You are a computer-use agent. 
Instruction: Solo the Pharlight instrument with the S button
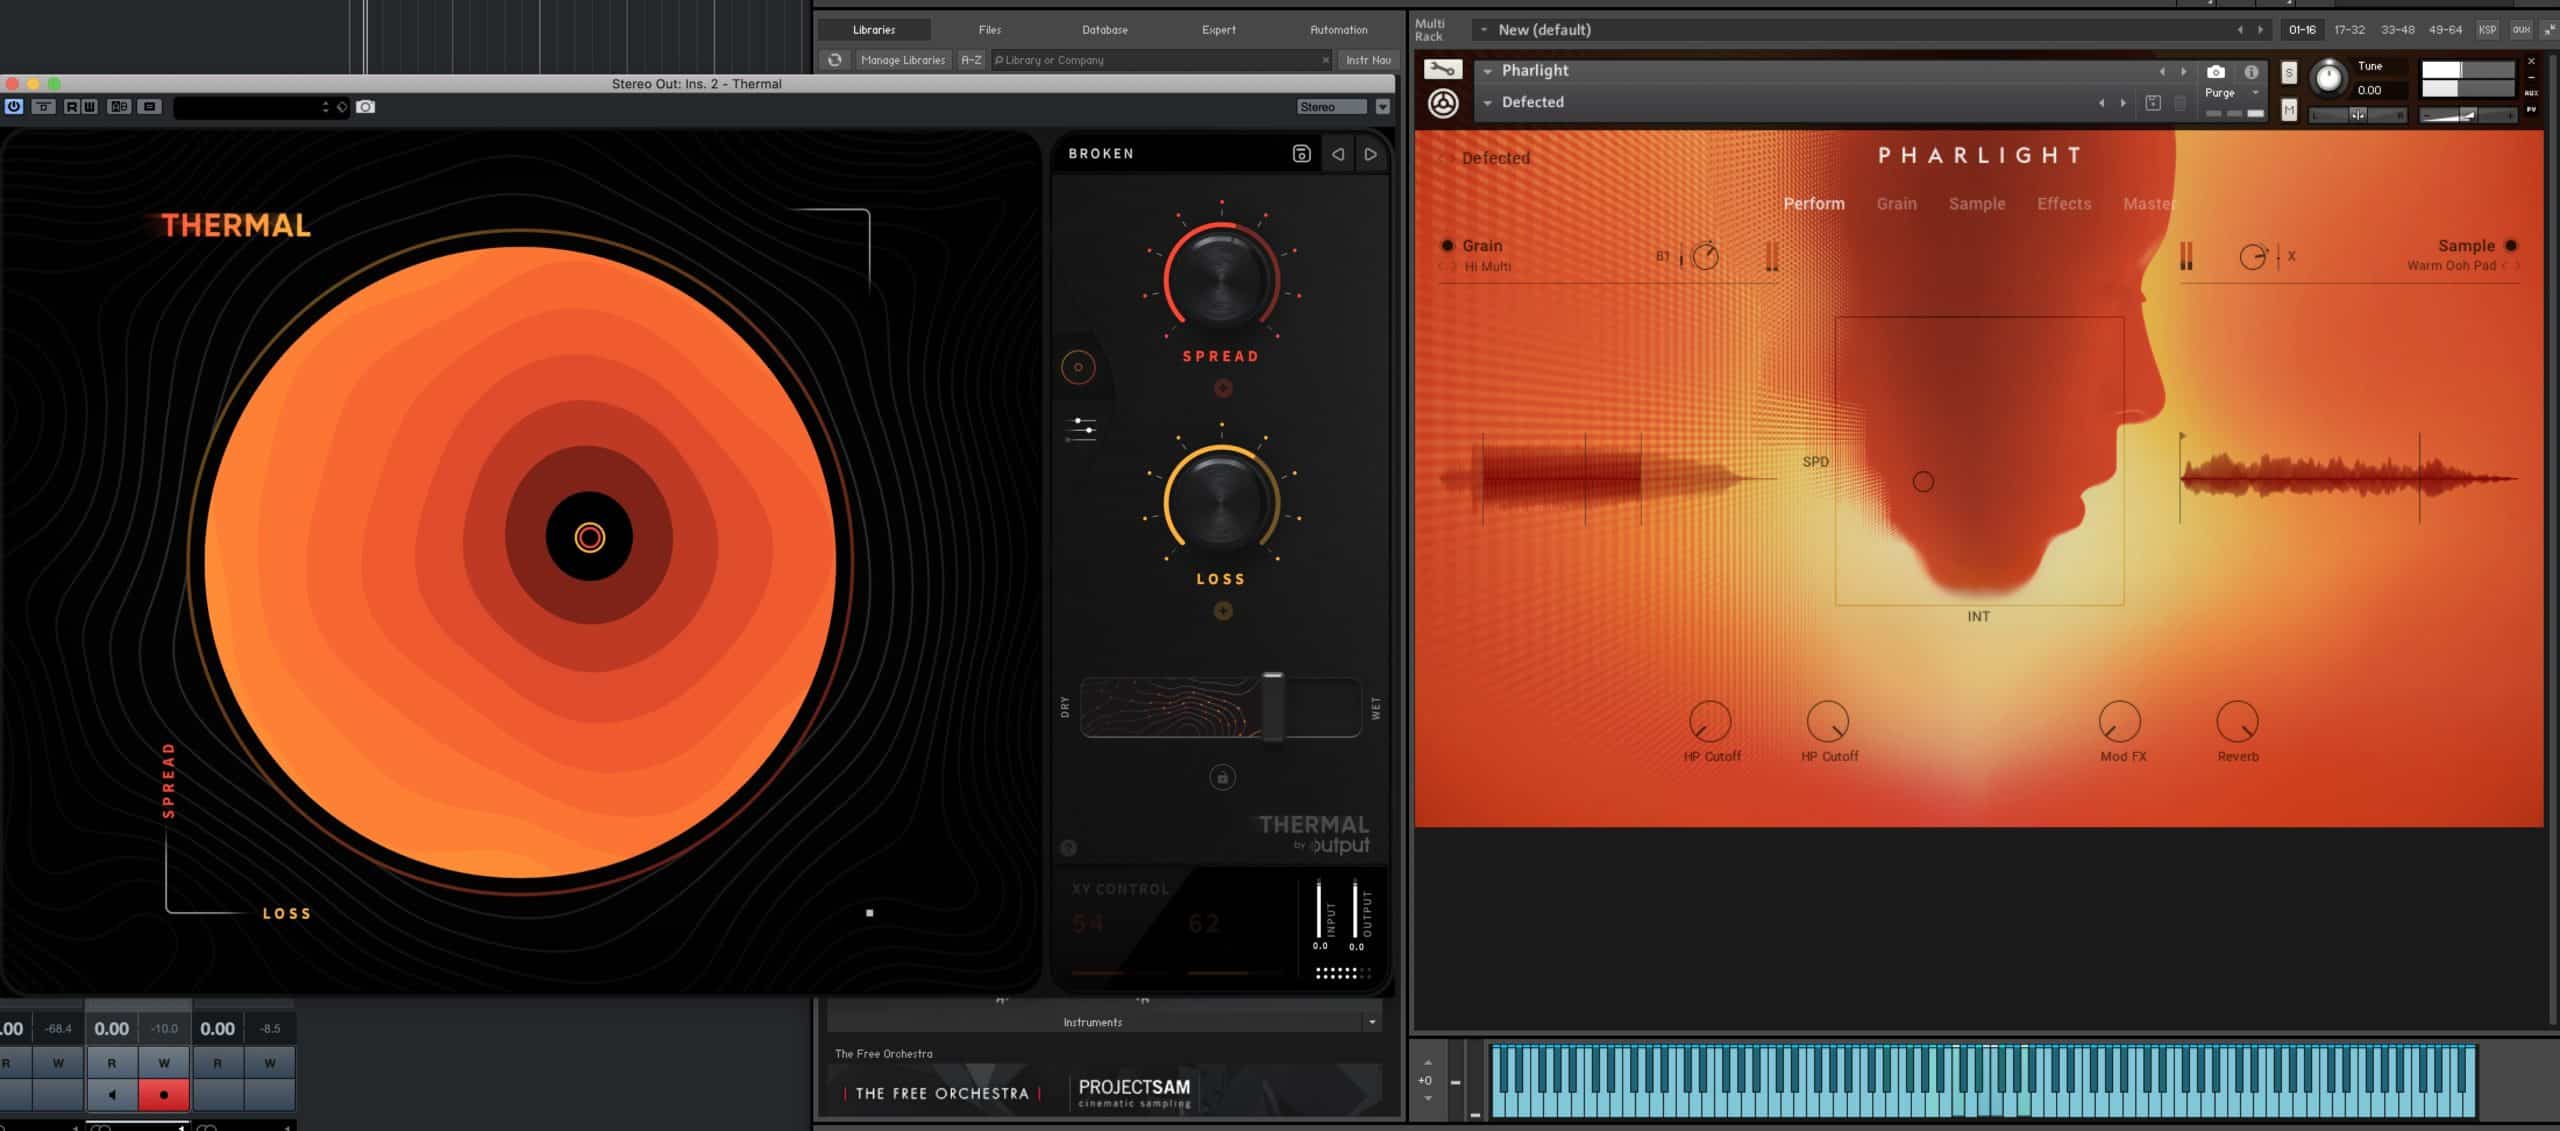tap(2290, 73)
